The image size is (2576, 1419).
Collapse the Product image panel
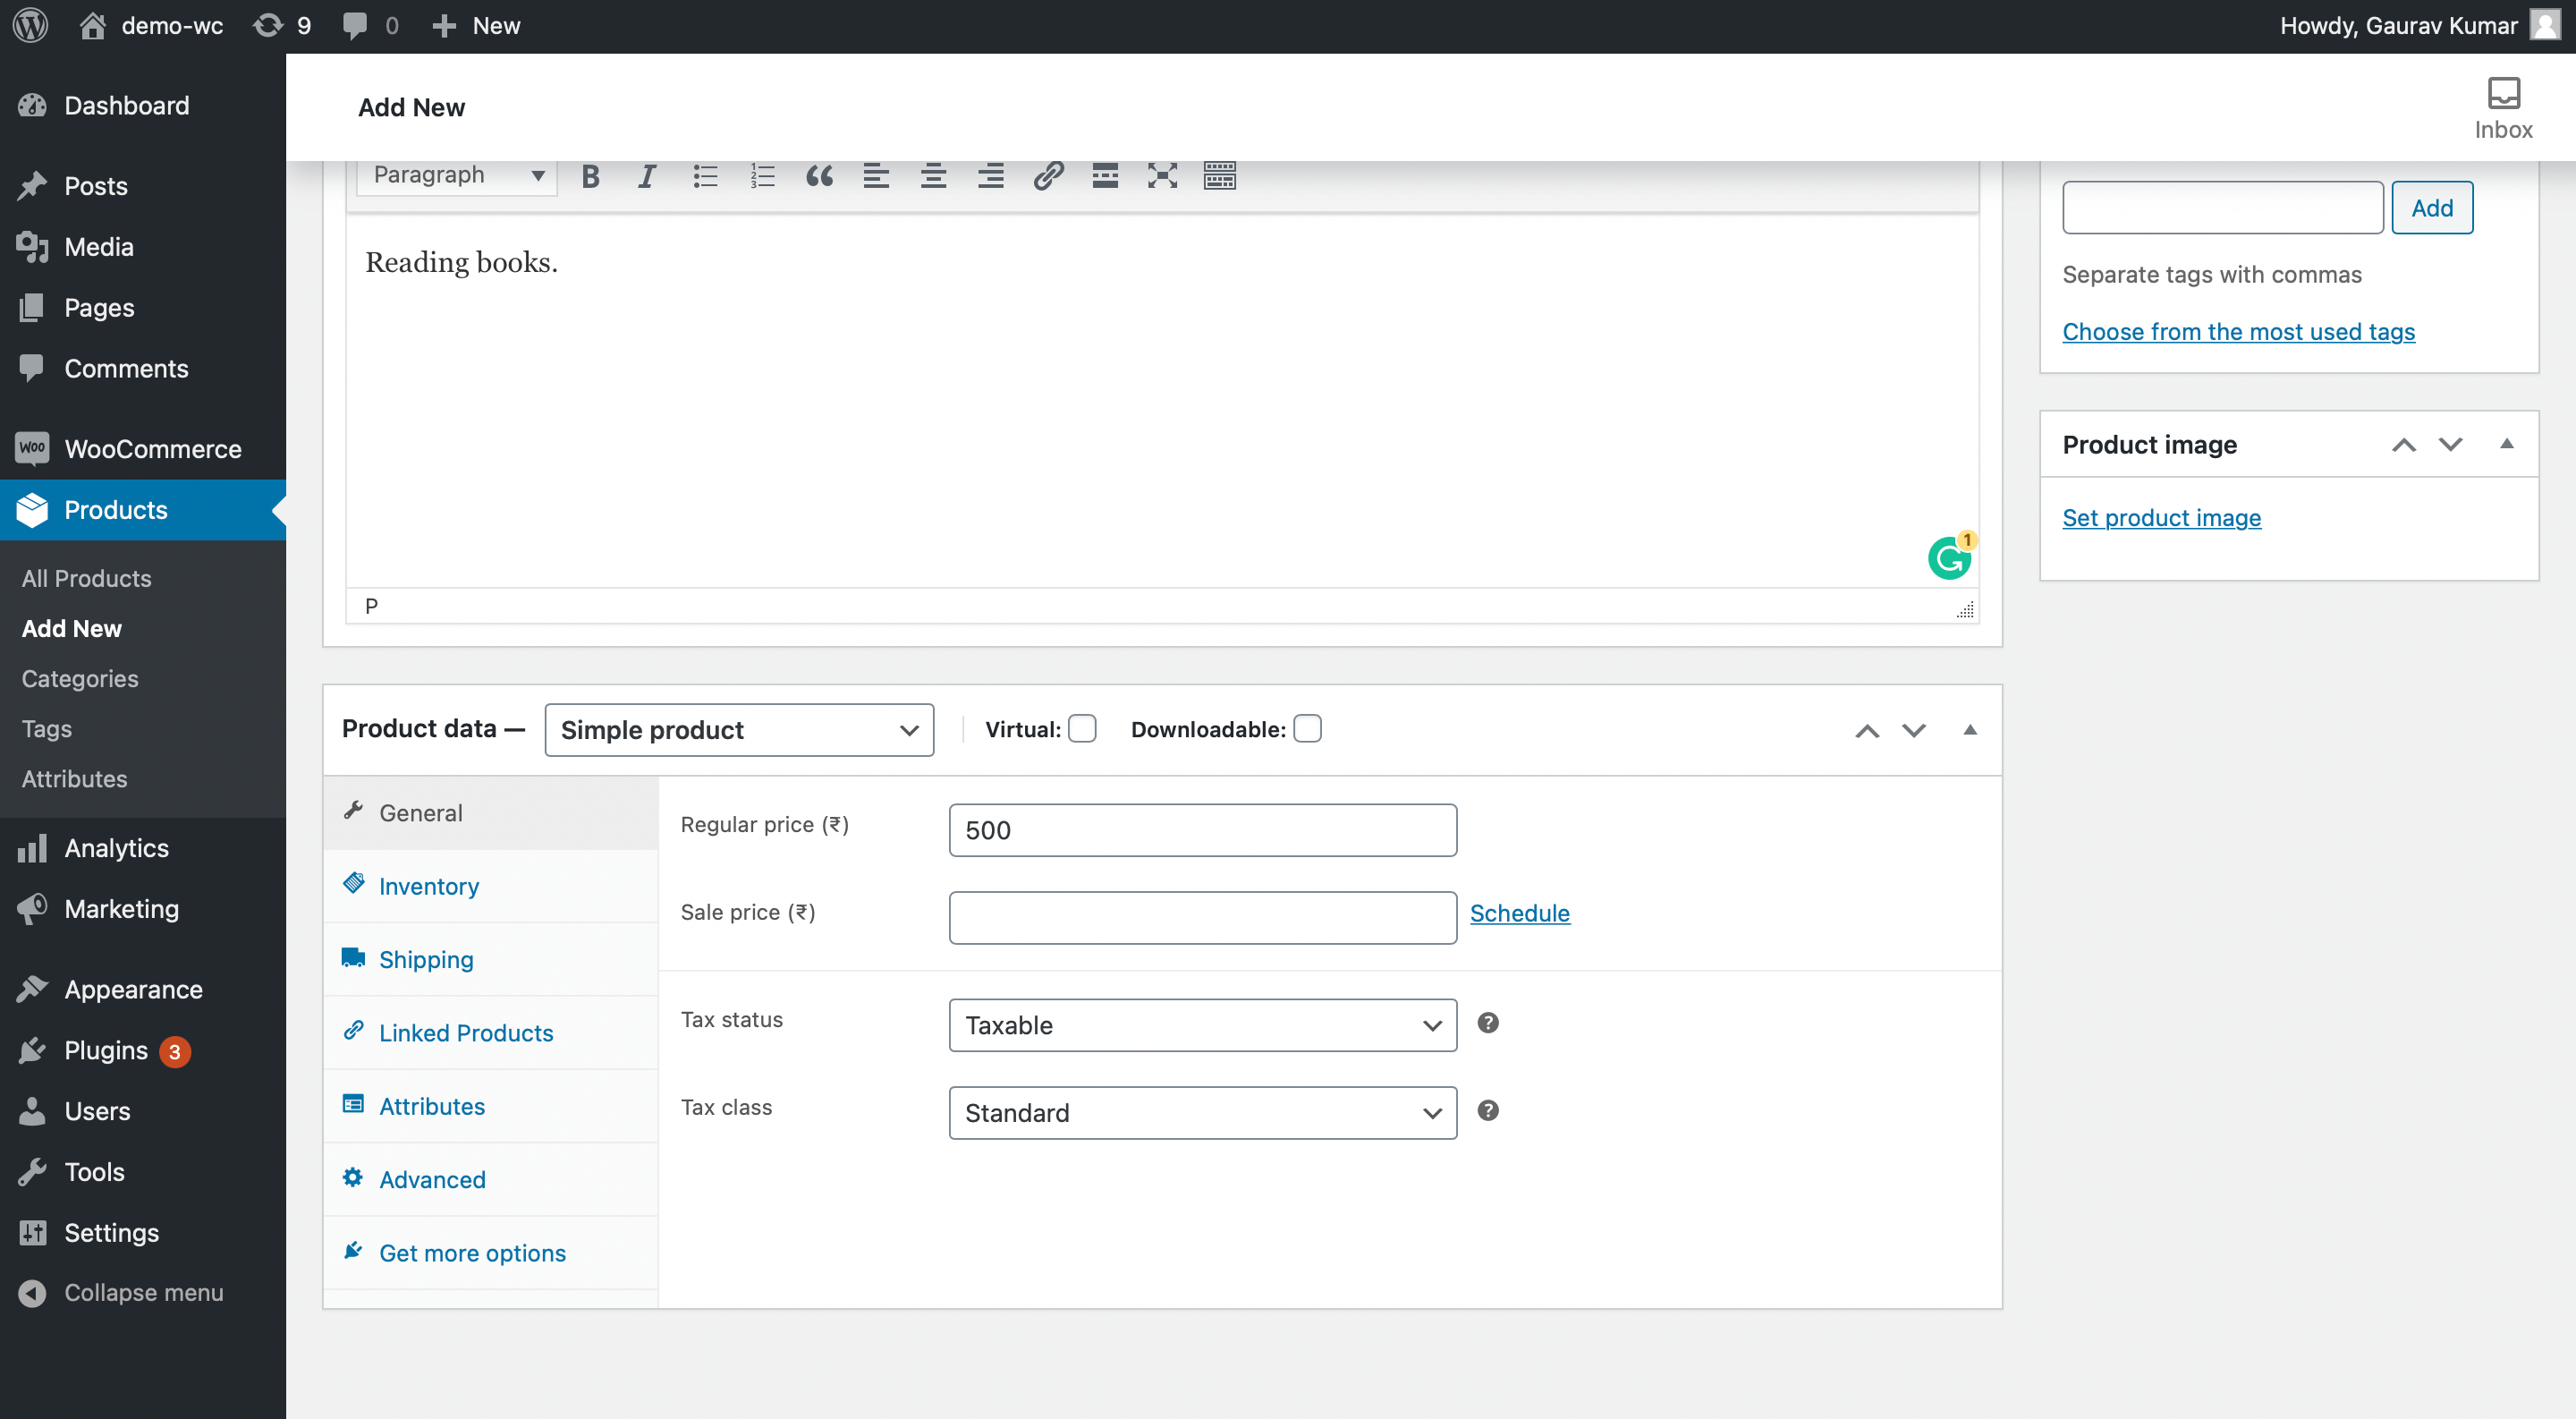pyautogui.click(x=2506, y=444)
